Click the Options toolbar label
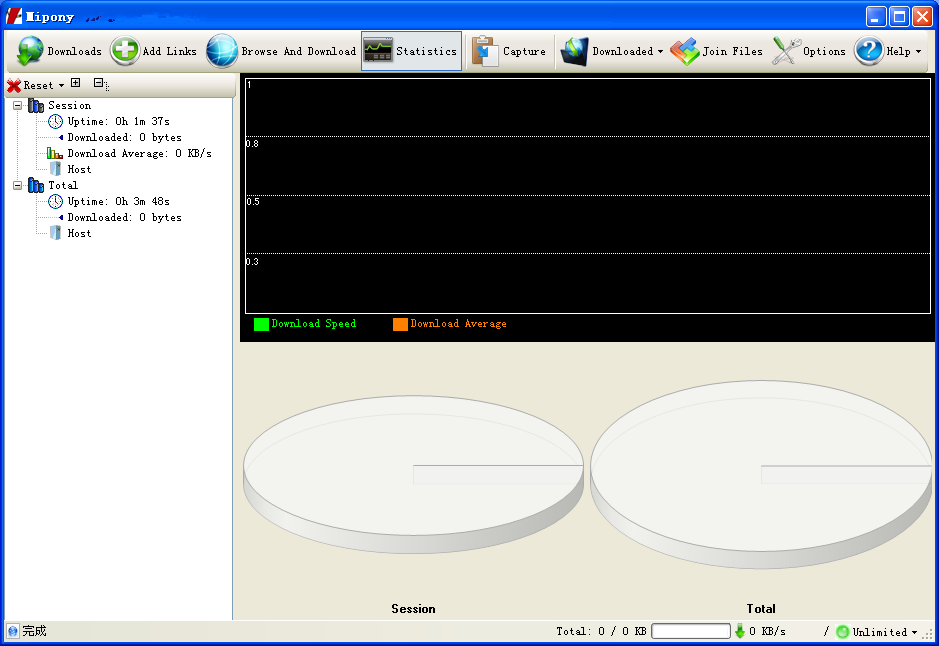The height and width of the screenshot is (646, 939). (x=825, y=51)
